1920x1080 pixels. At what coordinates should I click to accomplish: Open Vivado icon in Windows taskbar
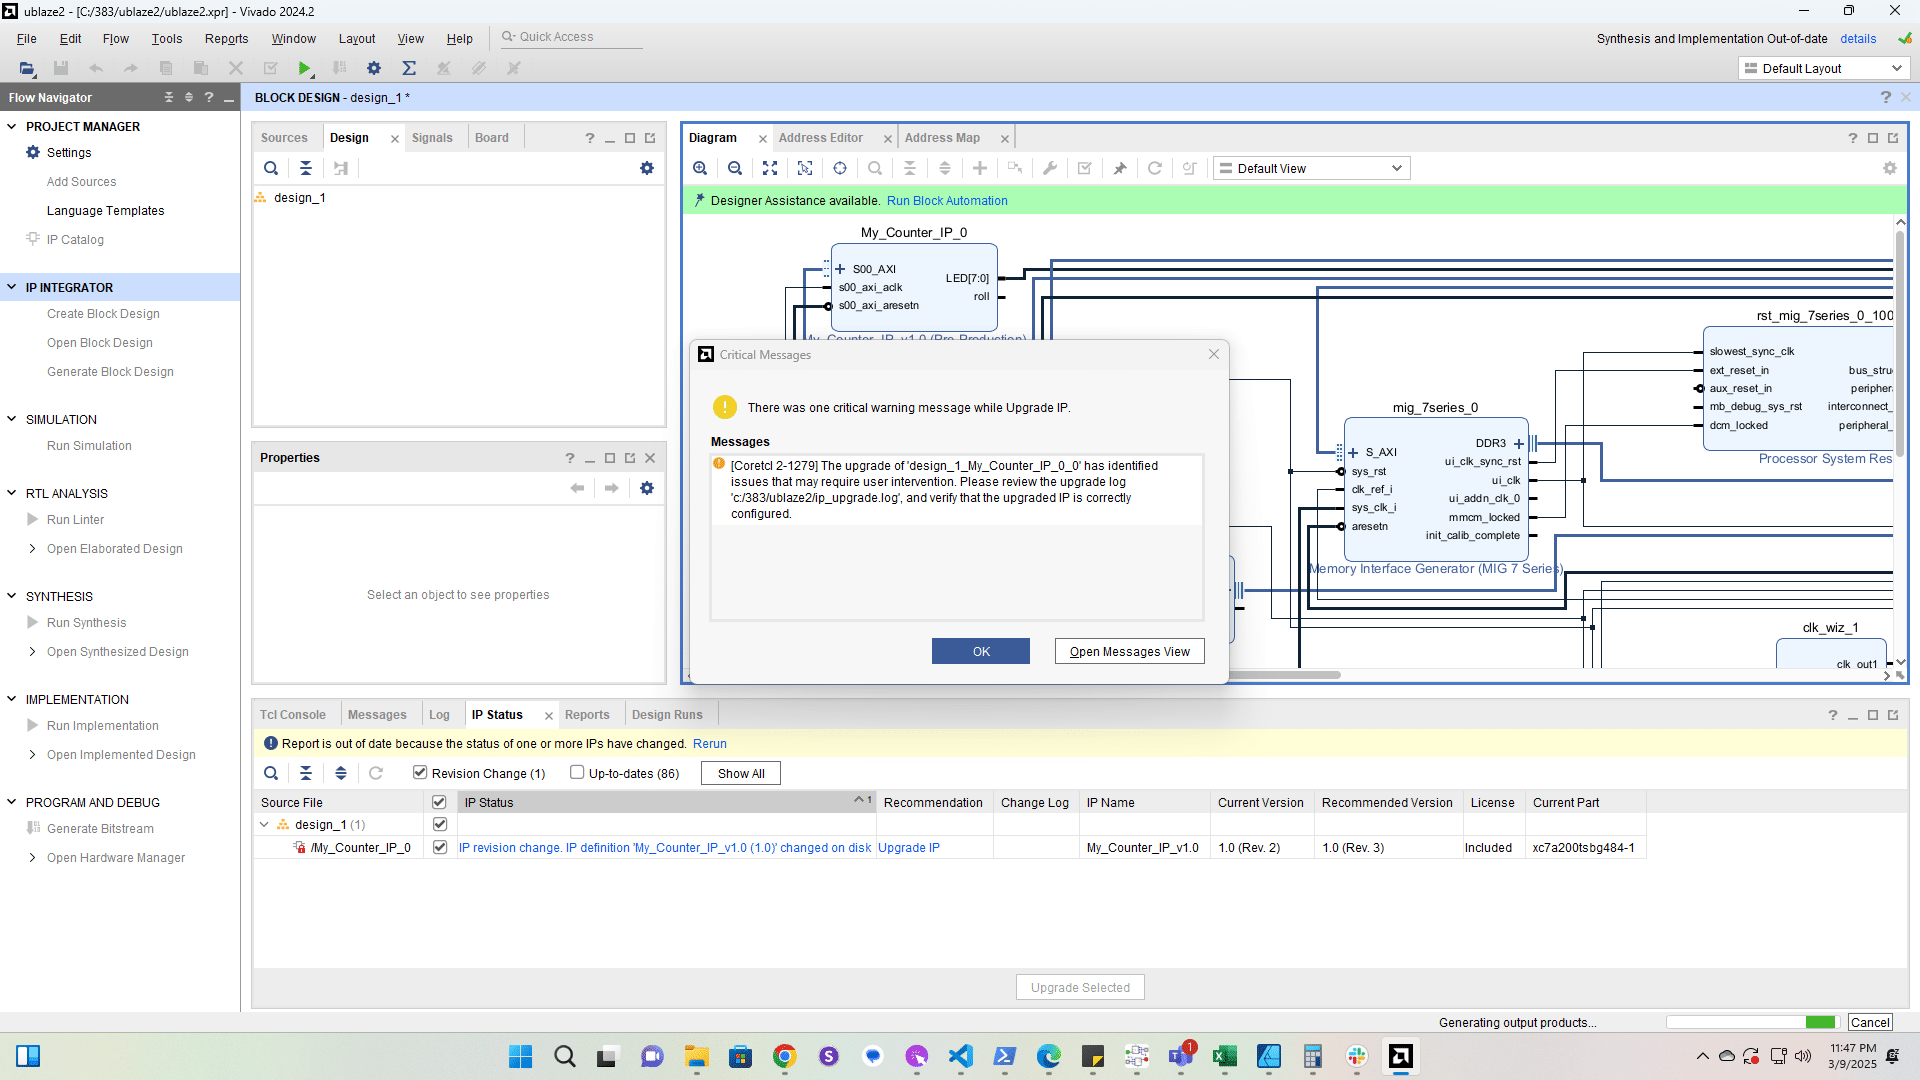coord(1401,1056)
